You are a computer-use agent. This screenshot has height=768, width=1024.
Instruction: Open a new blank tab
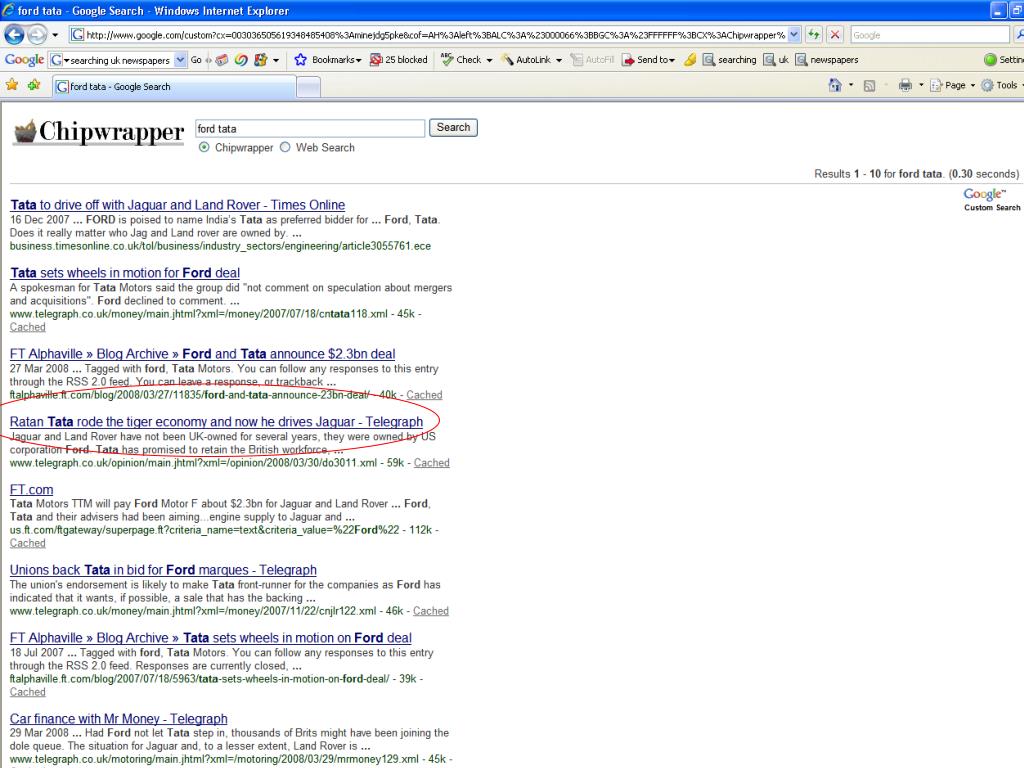point(308,86)
